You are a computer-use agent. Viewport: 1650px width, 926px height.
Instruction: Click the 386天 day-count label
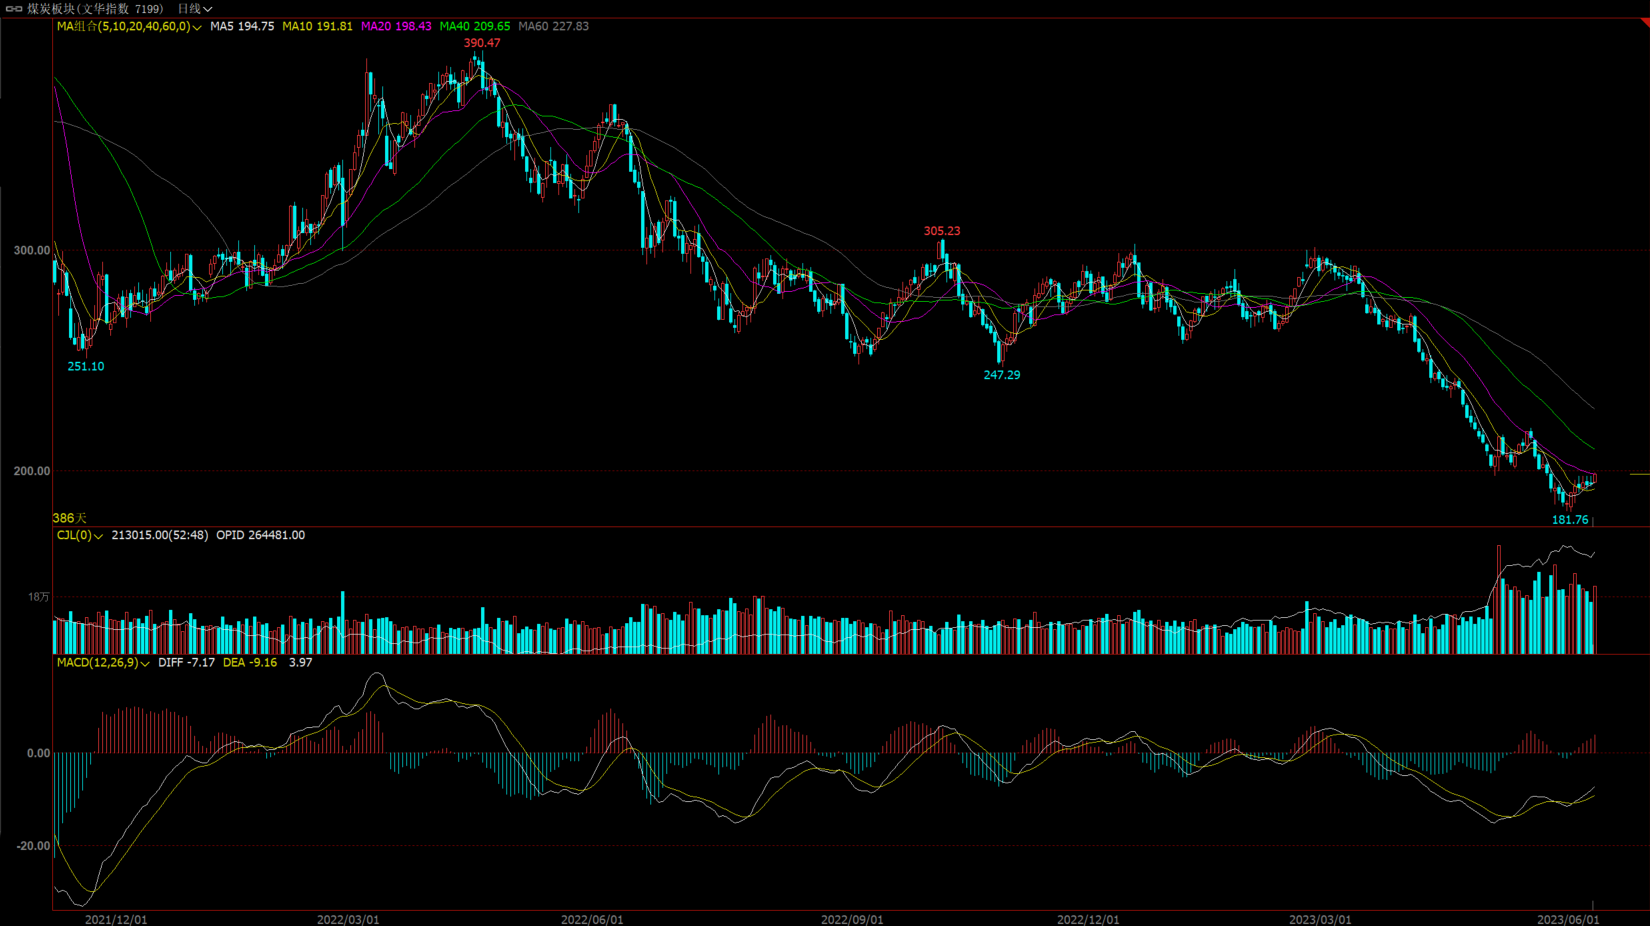70,519
